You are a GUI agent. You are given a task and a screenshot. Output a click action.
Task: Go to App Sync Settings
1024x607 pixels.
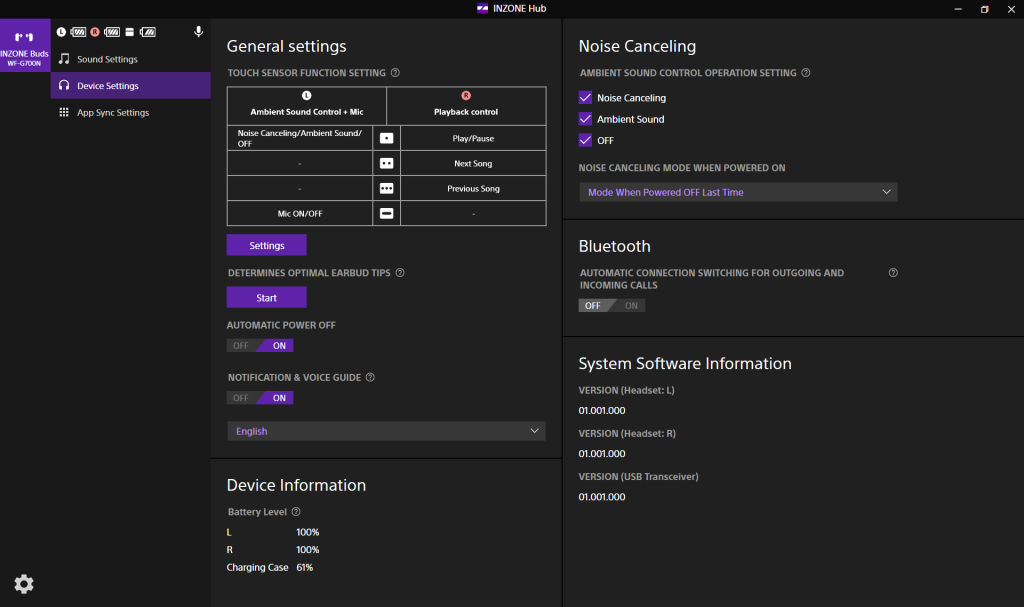click(131, 112)
